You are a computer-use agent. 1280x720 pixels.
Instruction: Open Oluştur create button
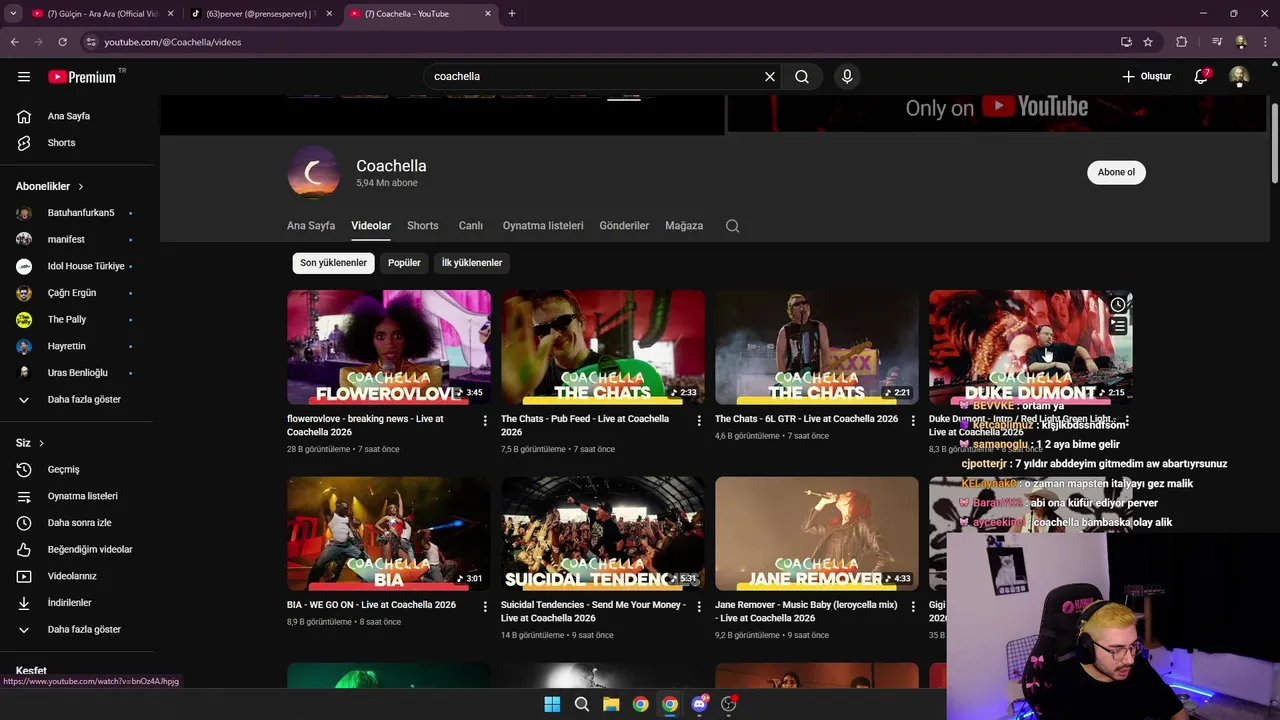1146,76
